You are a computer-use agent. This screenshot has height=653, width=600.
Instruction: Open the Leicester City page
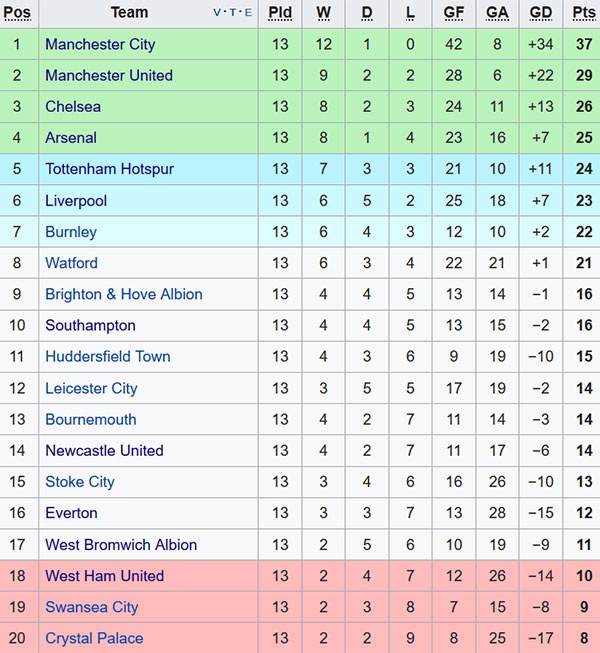point(91,388)
